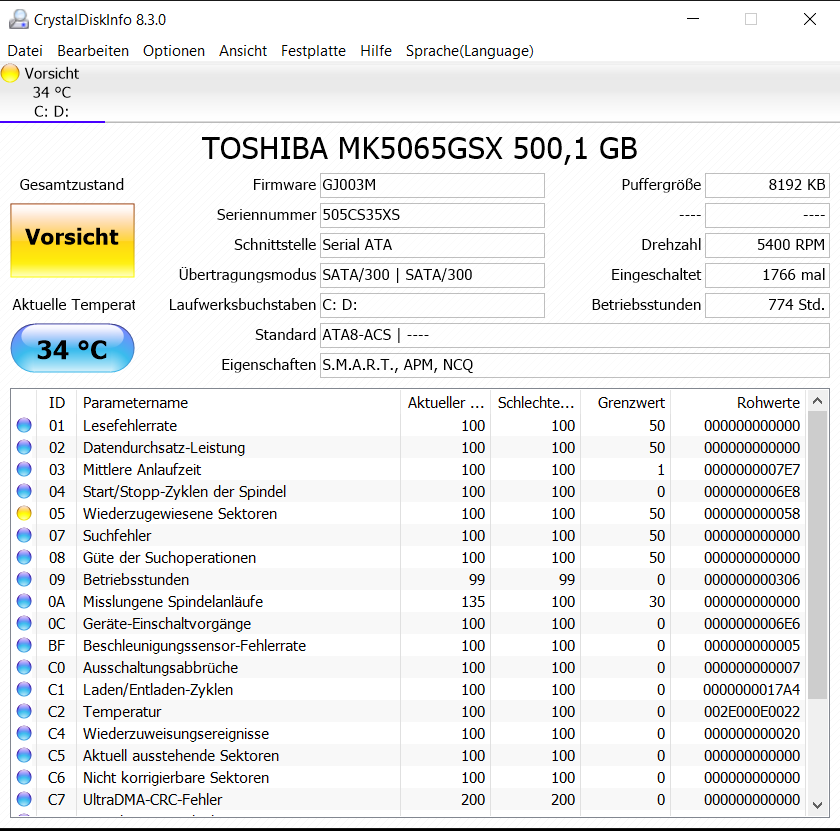
Task: Click the status dot for Suchfehler
Action: (x=24, y=535)
